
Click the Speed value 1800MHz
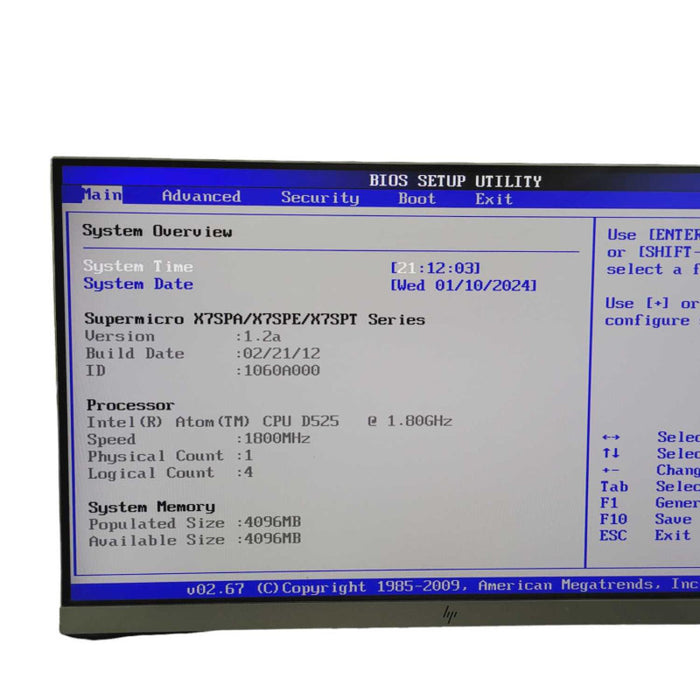(277, 438)
